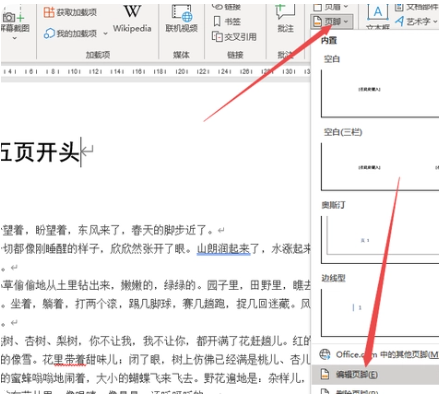Click the line containing 嫩嫩的，绿绿的
The height and width of the screenshot is (399, 439).
tap(155, 285)
